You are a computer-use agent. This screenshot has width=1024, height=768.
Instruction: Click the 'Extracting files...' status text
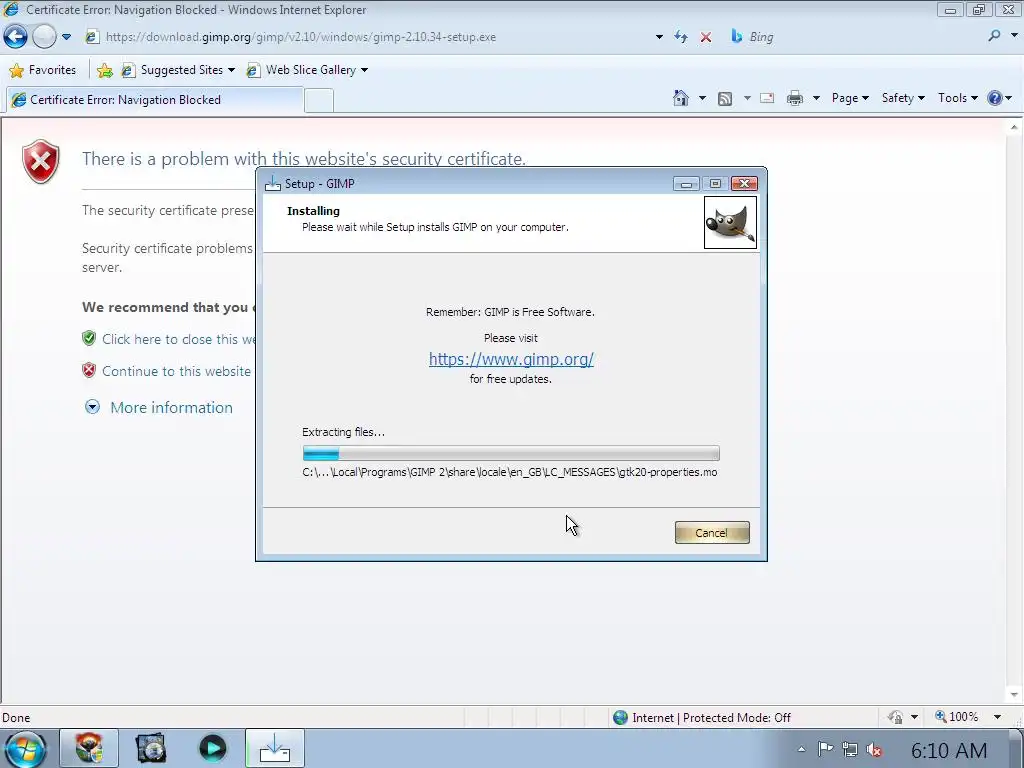[x=344, y=432]
